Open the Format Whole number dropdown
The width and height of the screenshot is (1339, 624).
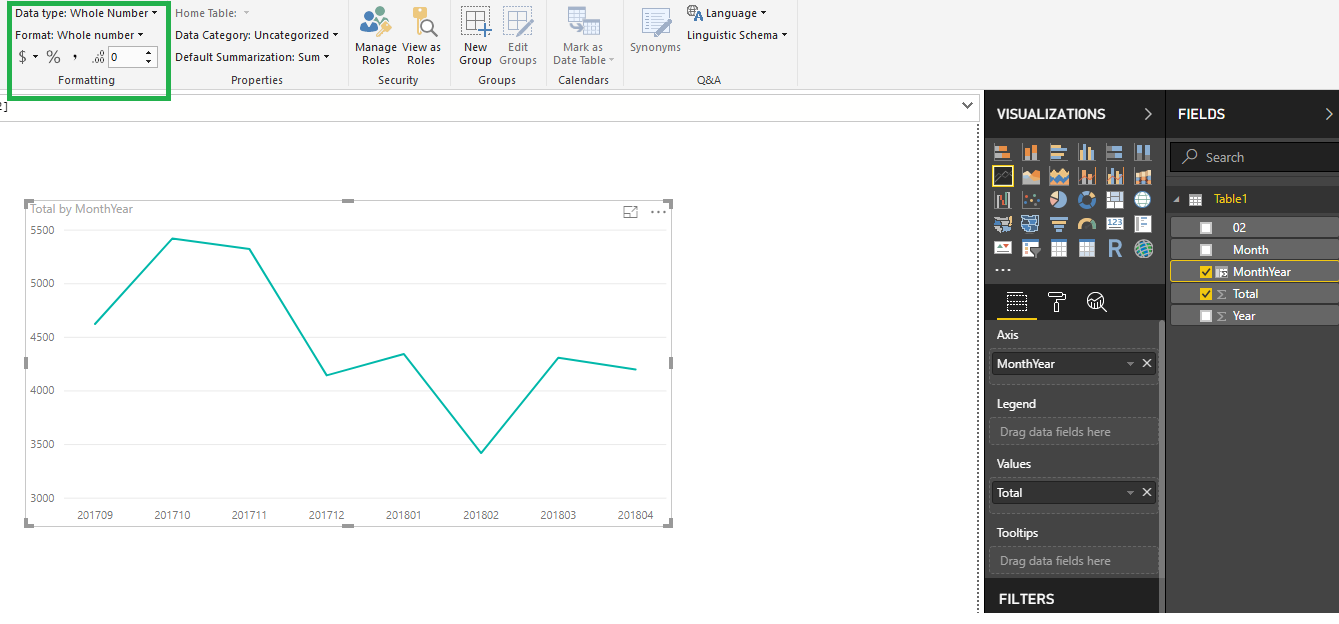click(79, 35)
